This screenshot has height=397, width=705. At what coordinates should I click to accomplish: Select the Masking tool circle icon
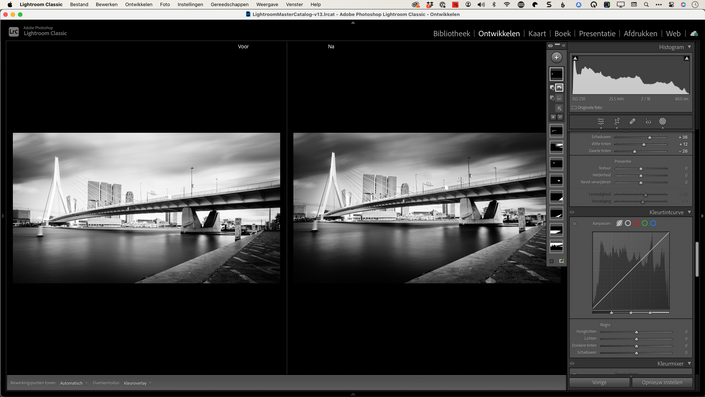tap(662, 121)
